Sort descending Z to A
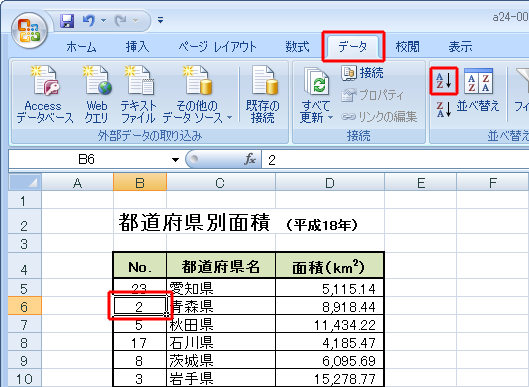Screen dimensions: 529x387 444,109
